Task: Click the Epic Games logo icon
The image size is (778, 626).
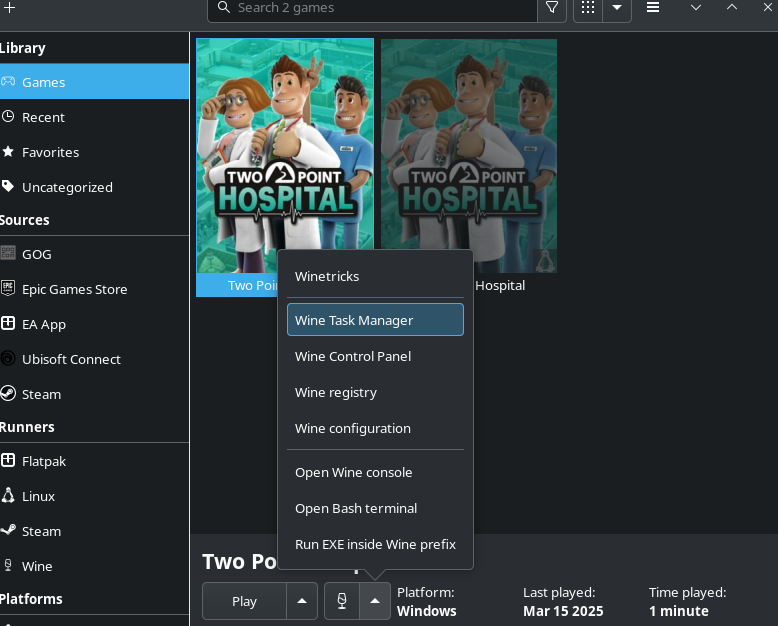Action: pyautogui.click(x=8, y=288)
